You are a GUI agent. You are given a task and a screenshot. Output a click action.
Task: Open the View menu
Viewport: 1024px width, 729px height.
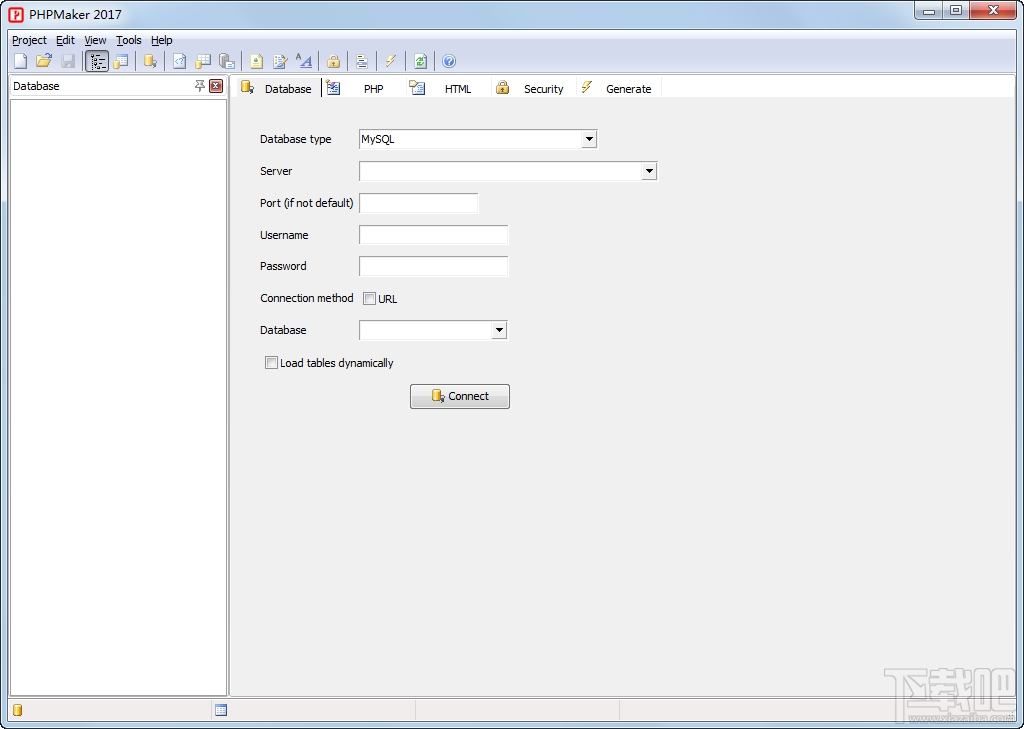pyautogui.click(x=95, y=40)
